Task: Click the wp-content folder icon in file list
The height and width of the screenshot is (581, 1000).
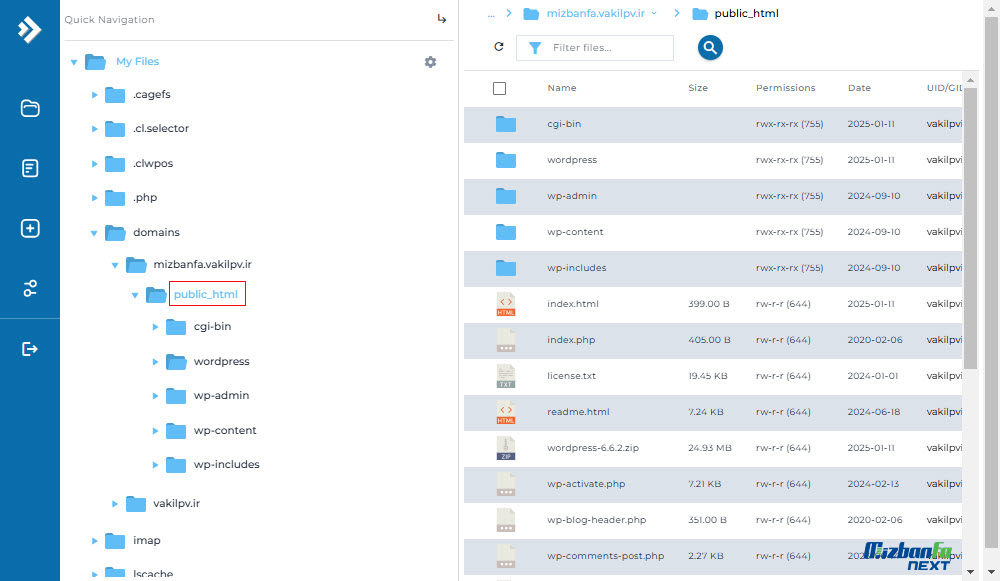Action: 506,232
